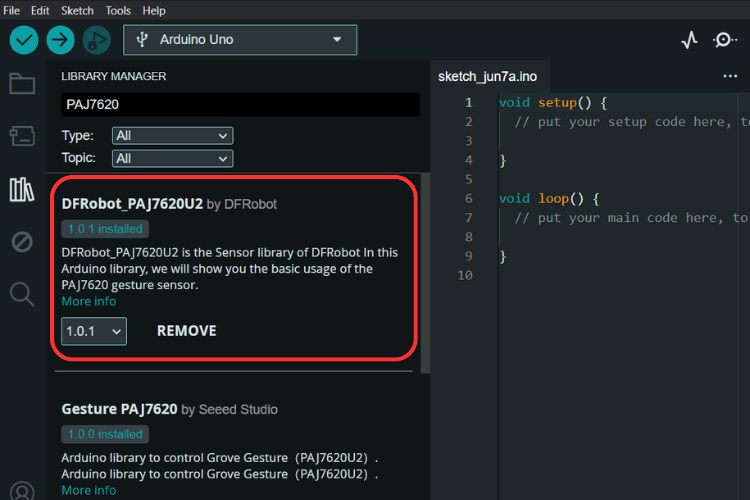Click the Gesture PAJ7620 library title
Screen dimensions: 750x500
[x=119, y=410]
